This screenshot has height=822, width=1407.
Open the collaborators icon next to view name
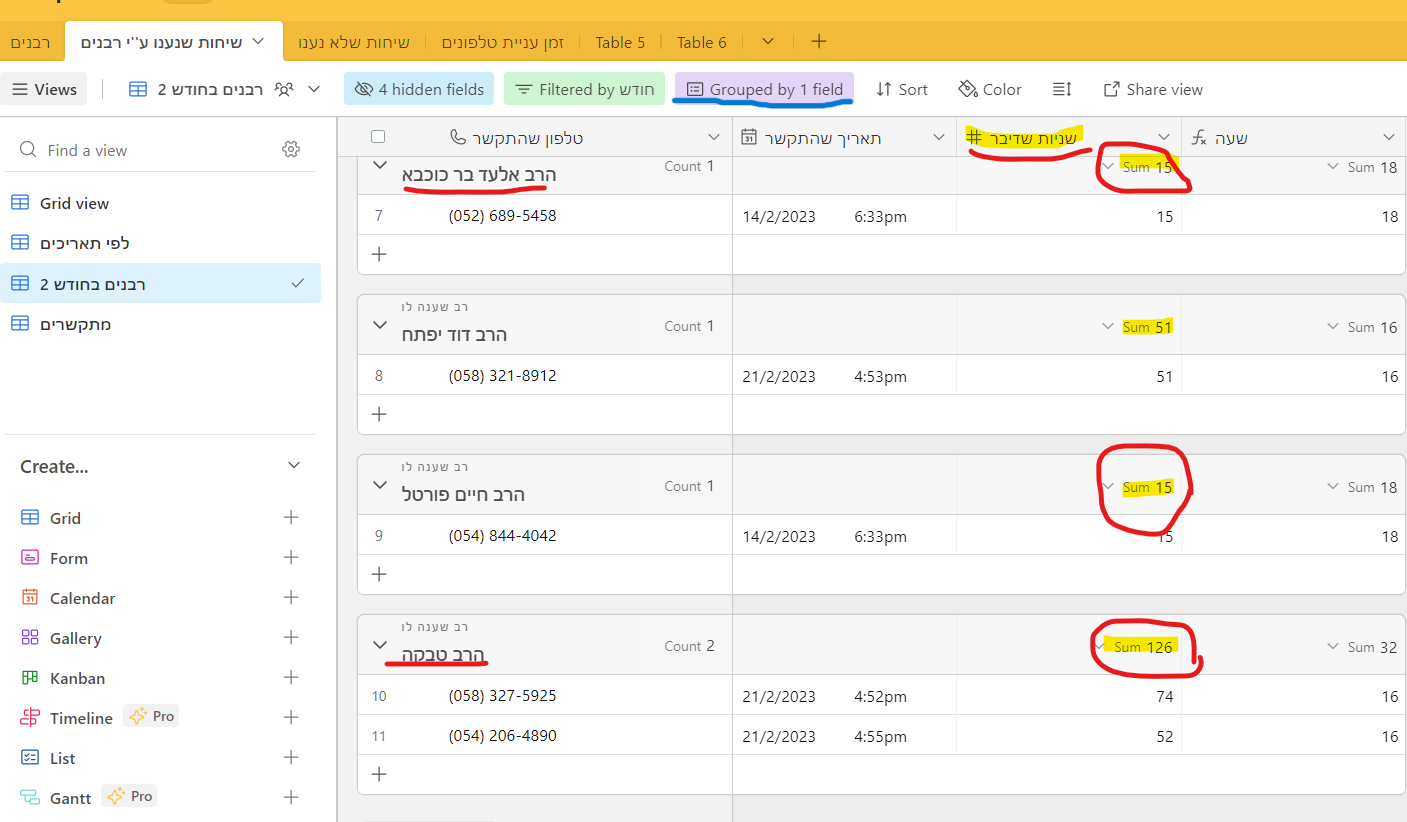coord(285,89)
